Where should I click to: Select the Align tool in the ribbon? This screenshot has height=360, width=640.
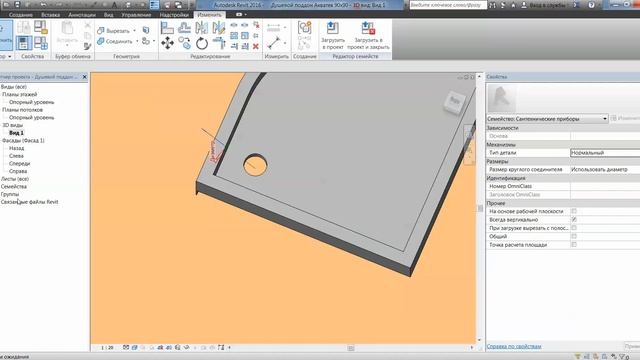click(167, 28)
